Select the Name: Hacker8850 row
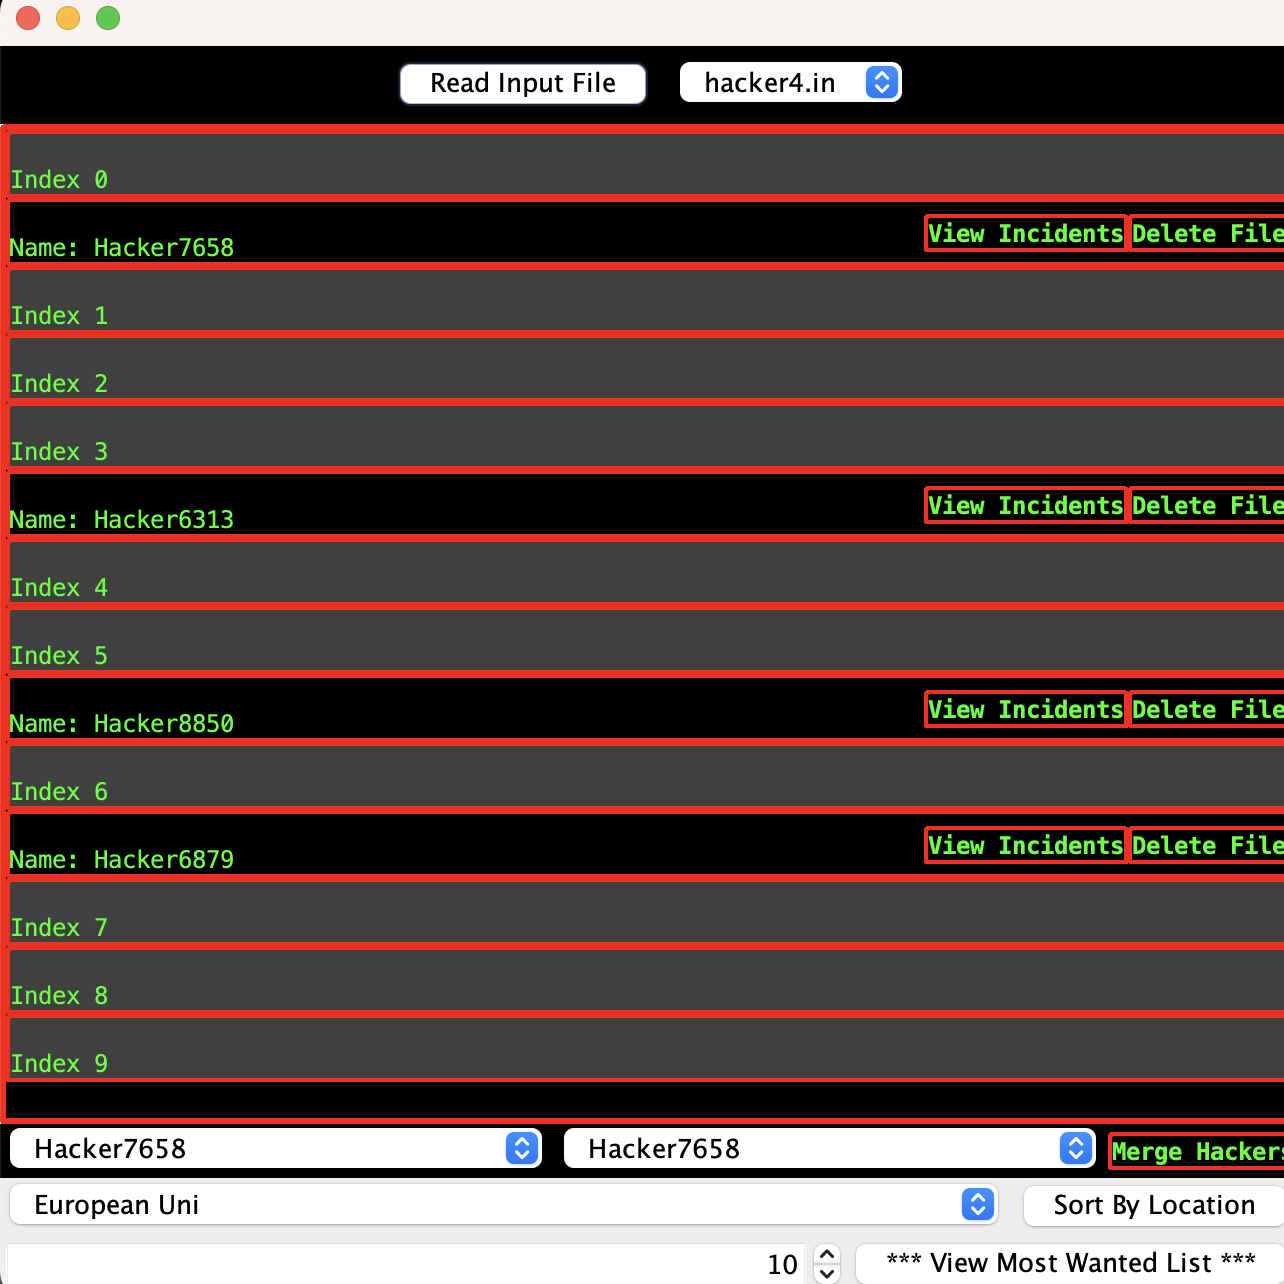The width and height of the screenshot is (1284, 1284). 646,709
